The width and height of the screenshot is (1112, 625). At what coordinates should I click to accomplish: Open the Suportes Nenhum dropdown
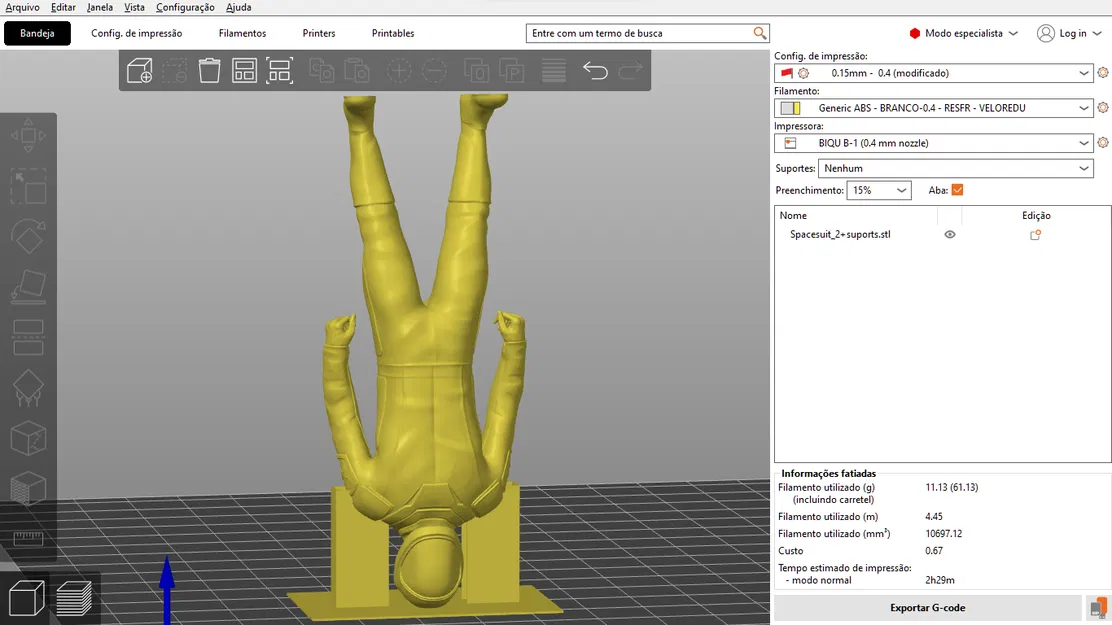point(955,168)
